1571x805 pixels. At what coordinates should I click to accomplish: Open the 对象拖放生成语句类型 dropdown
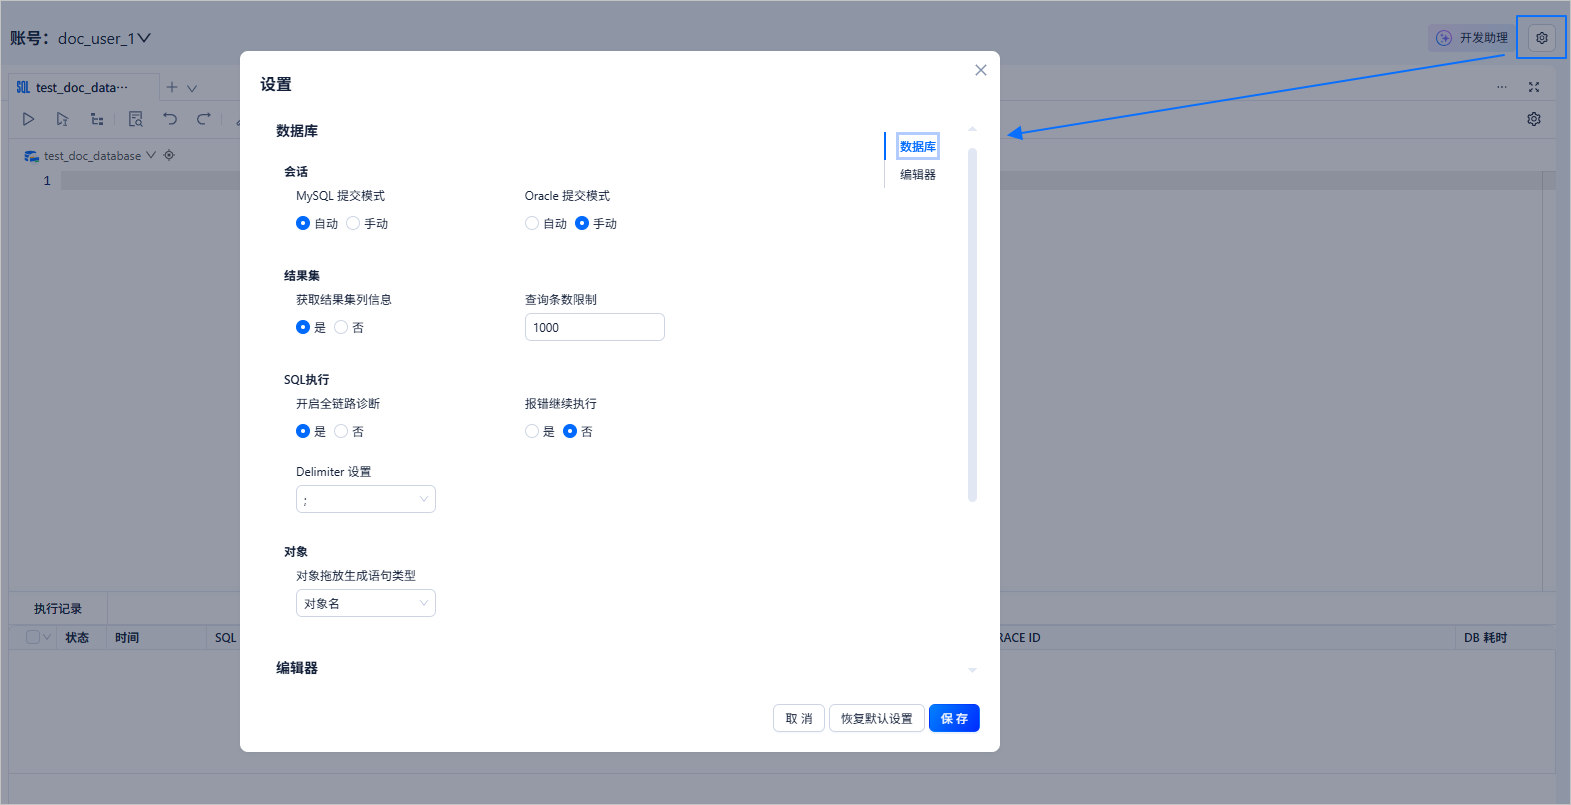click(x=366, y=603)
